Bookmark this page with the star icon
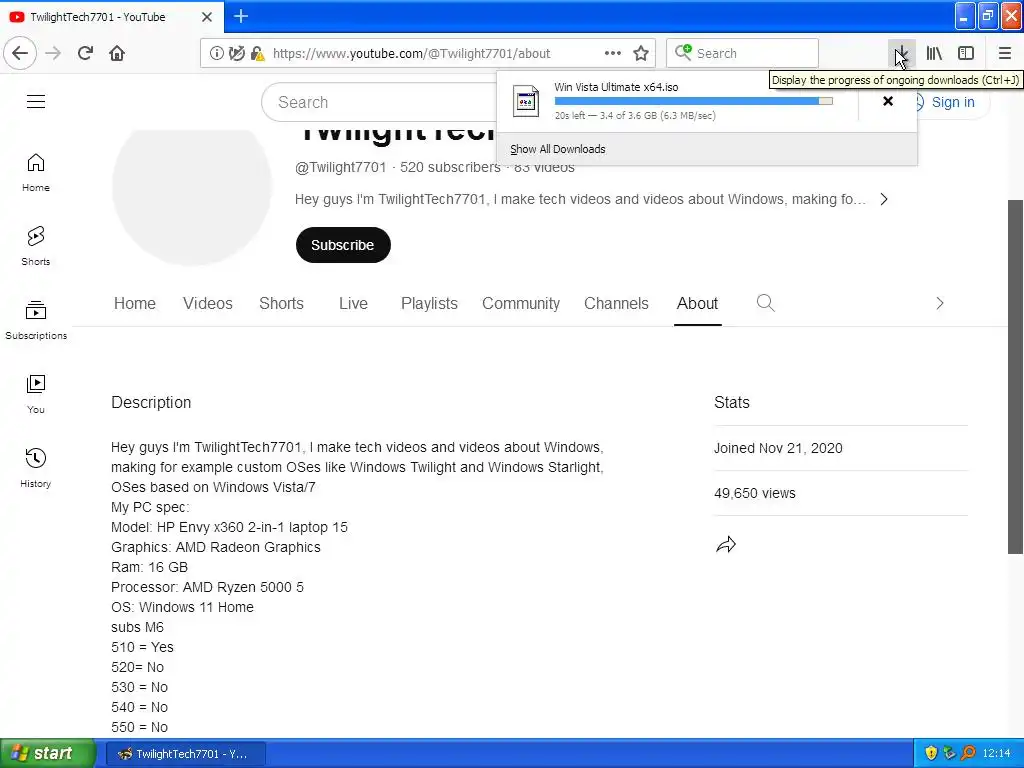This screenshot has width=1024, height=768. click(641, 53)
